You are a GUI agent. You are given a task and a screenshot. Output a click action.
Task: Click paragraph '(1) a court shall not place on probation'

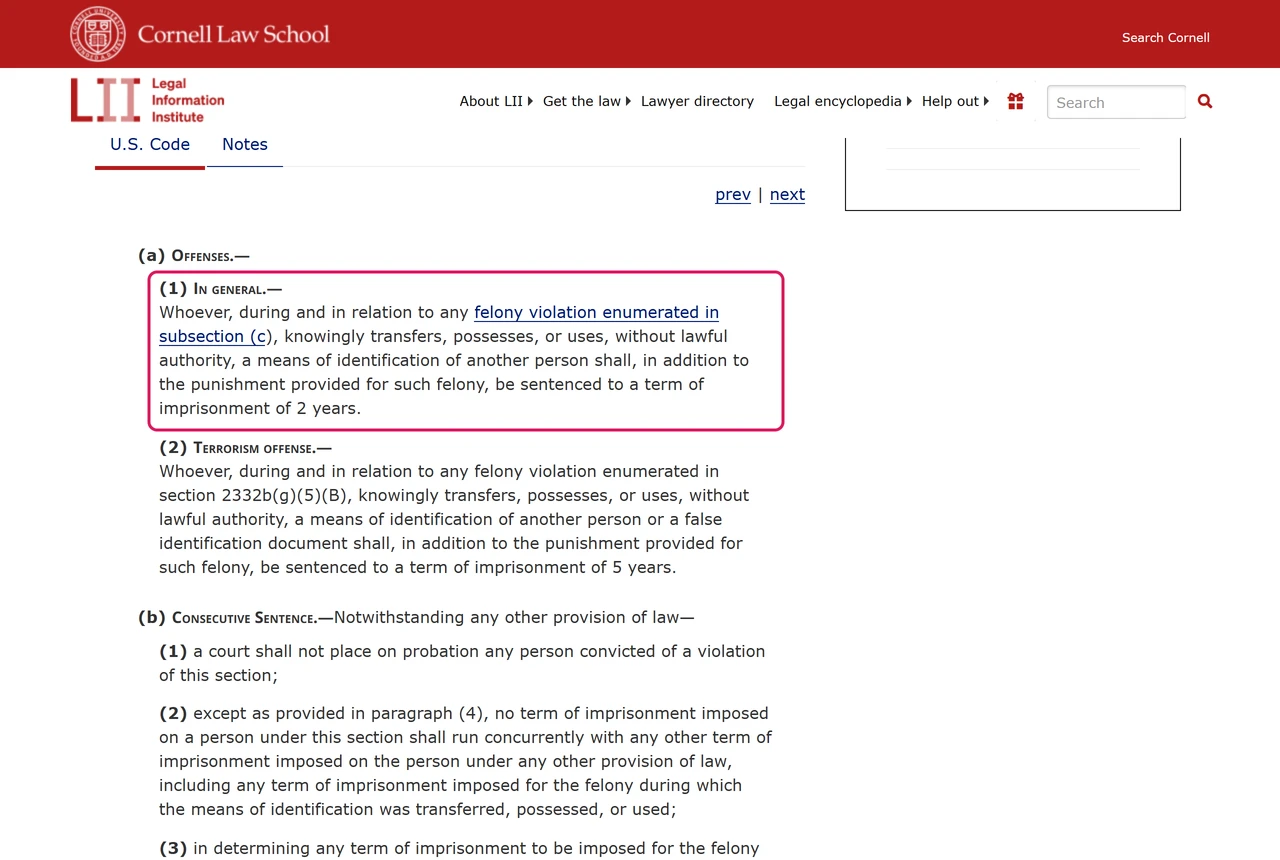click(462, 663)
